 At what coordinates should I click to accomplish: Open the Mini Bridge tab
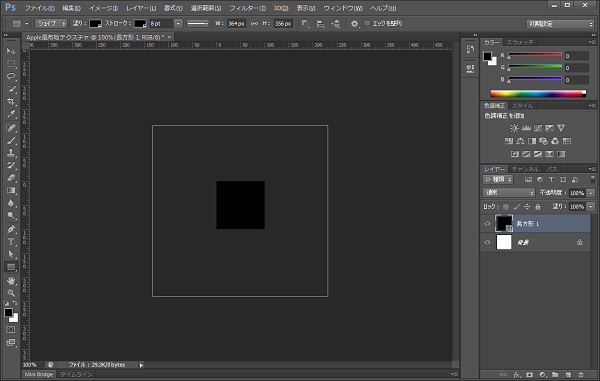[39, 374]
